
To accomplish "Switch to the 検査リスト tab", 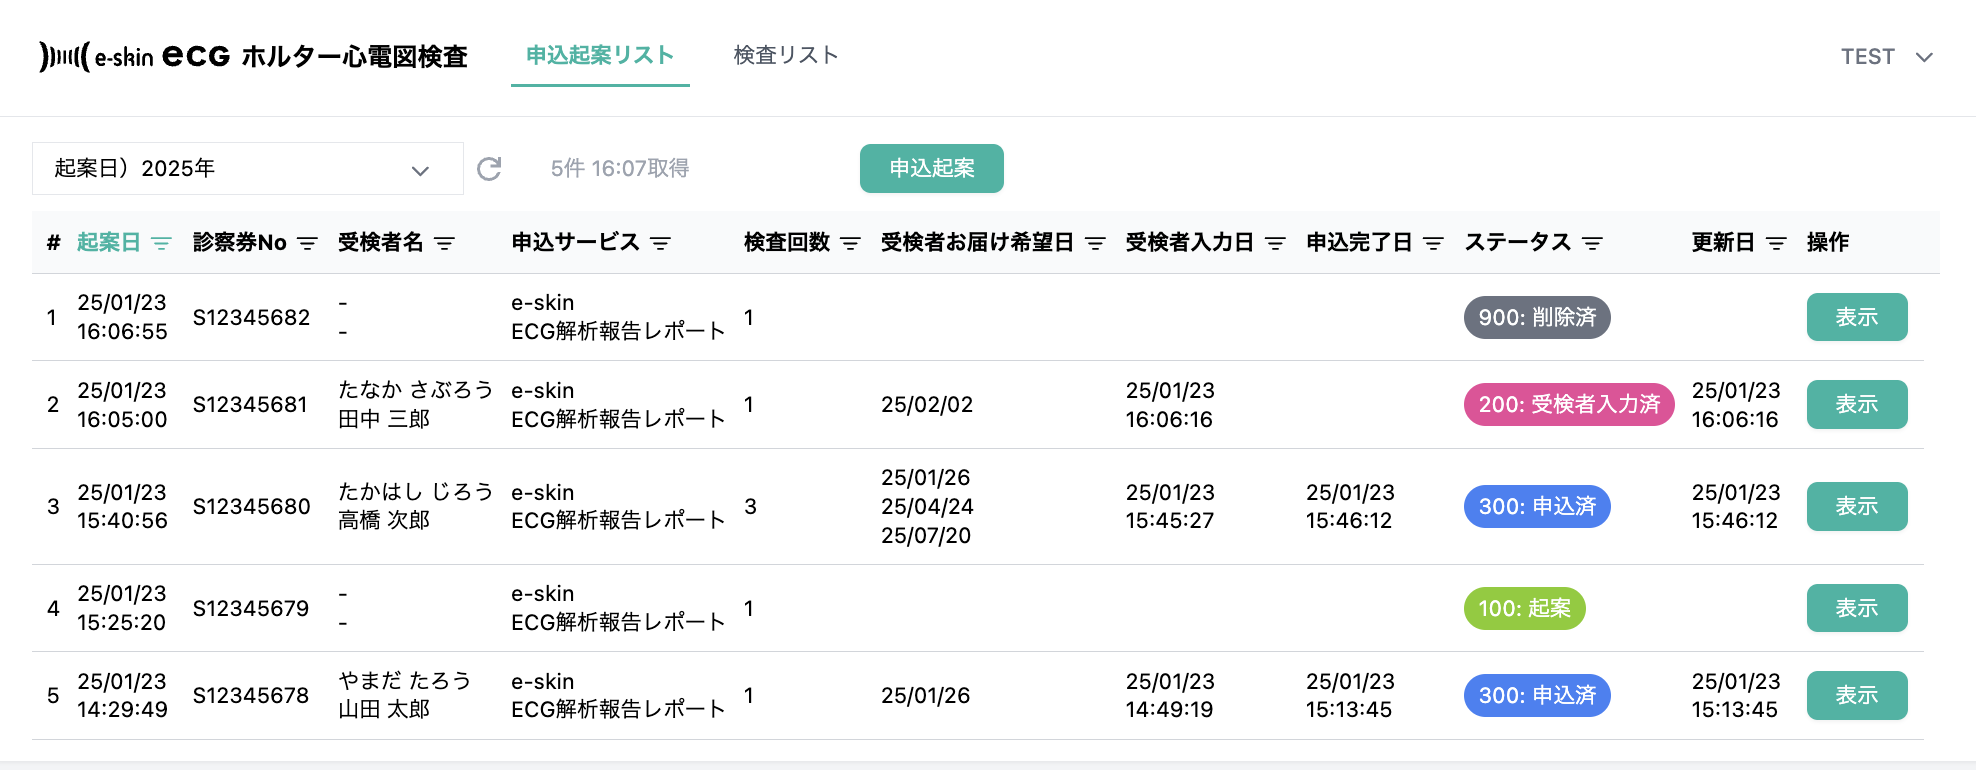I will pyautogui.click(x=785, y=56).
